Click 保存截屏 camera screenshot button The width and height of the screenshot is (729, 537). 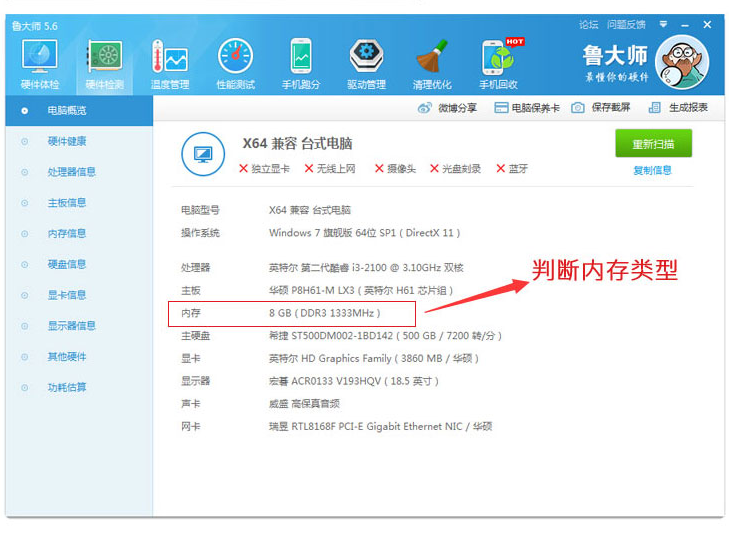tap(577, 108)
